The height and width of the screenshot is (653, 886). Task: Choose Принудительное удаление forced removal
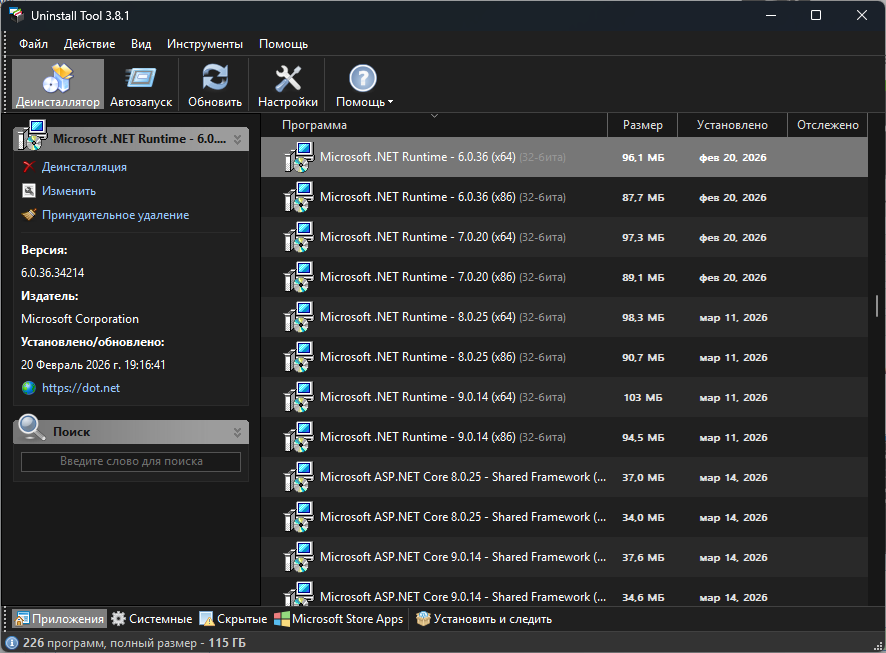(x=114, y=215)
